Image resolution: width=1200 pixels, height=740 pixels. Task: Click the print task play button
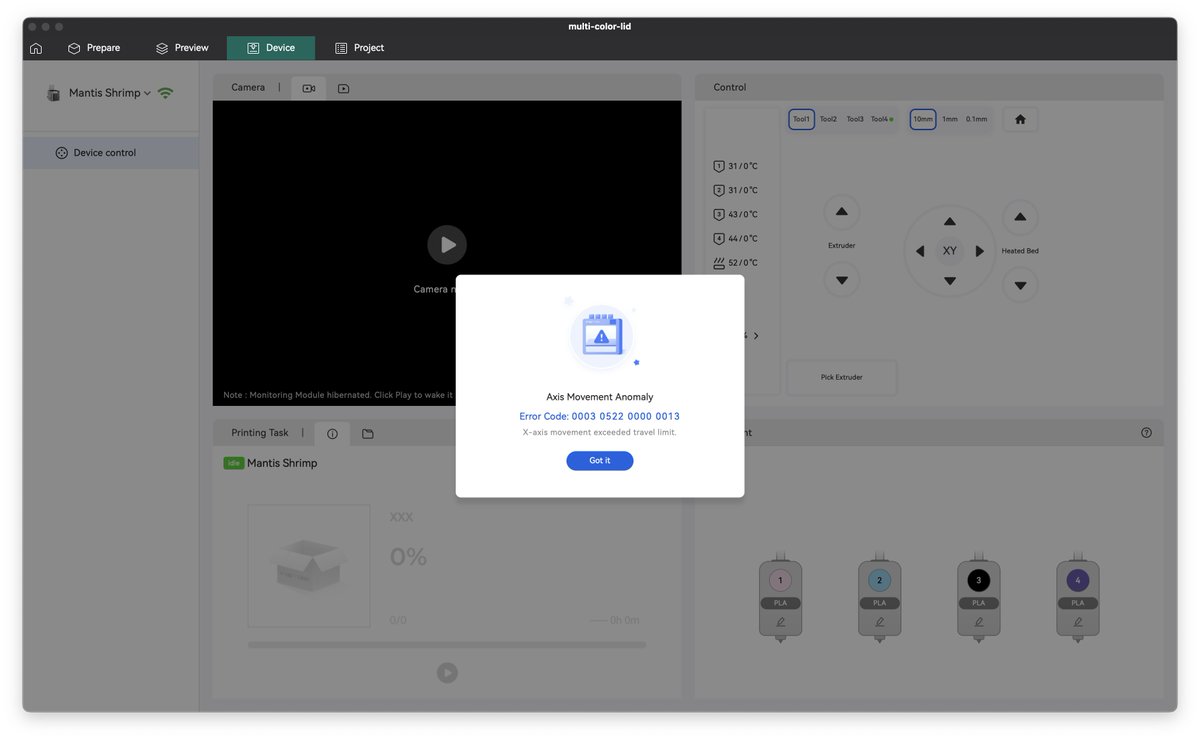click(447, 673)
